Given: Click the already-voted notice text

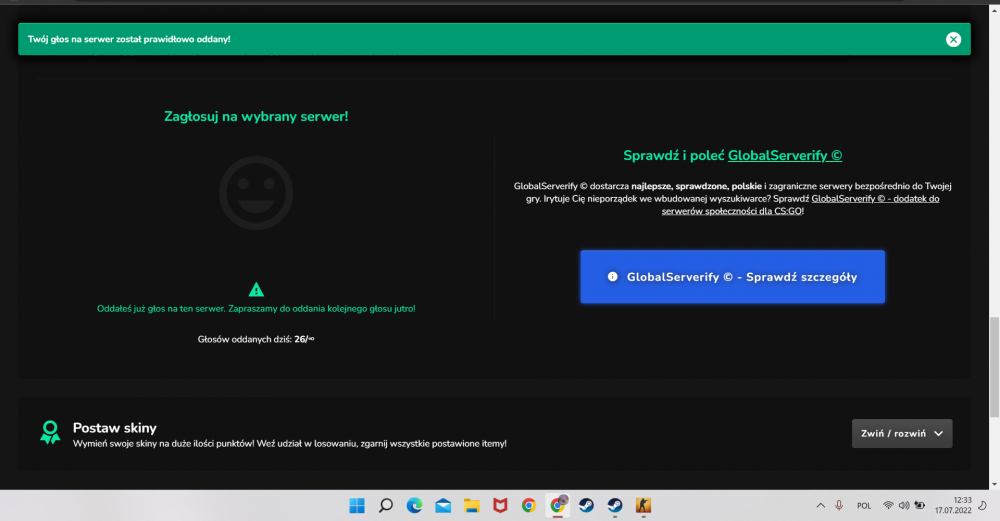Looking at the screenshot, I should (256, 309).
